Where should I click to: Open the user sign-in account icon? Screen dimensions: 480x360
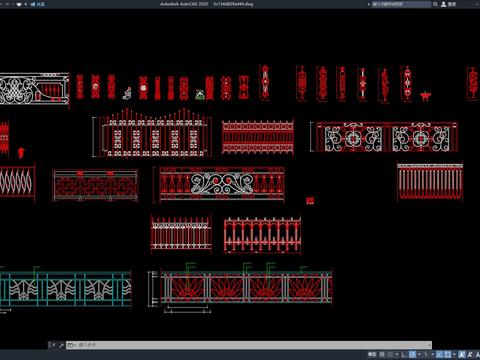(444, 4)
